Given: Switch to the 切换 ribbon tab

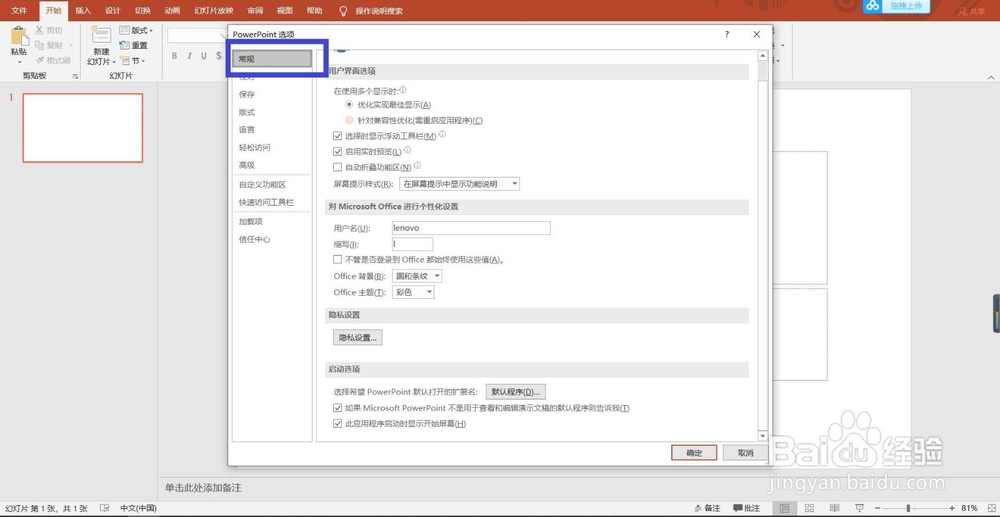Looking at the screenshot, I should (143, 11).
